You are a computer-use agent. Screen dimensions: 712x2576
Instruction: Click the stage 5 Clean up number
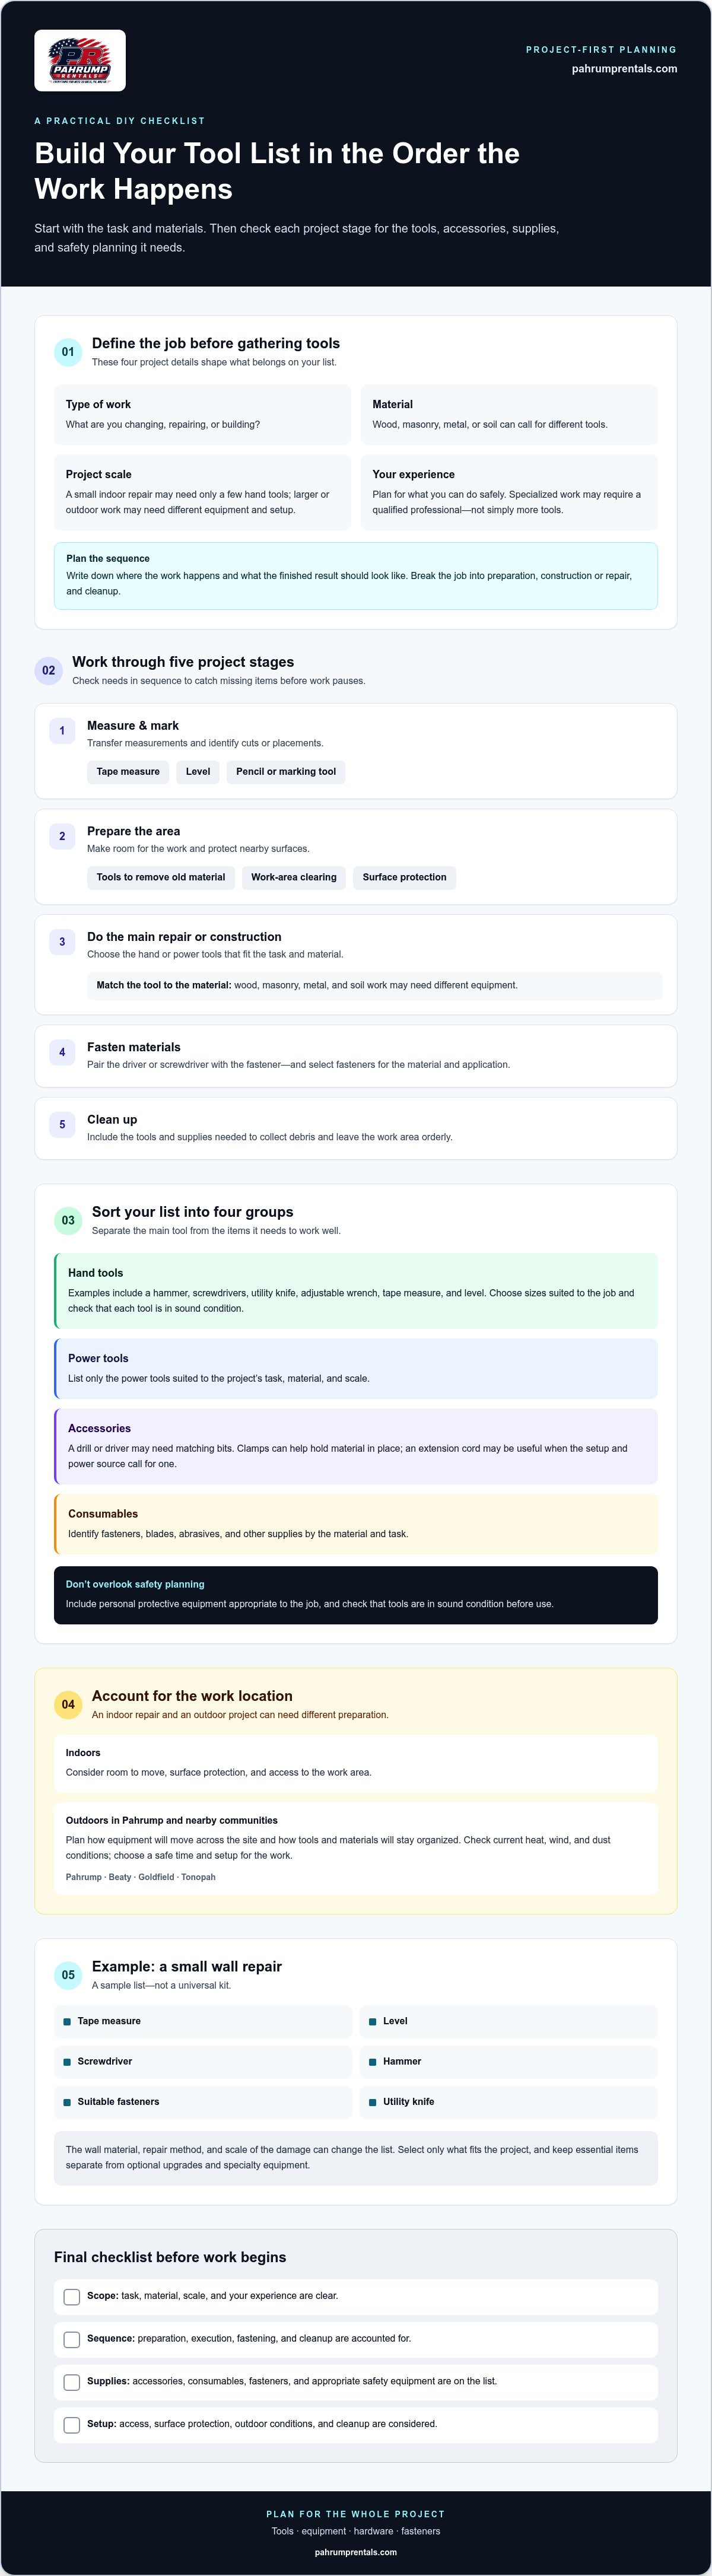[x=62, y=1125]
